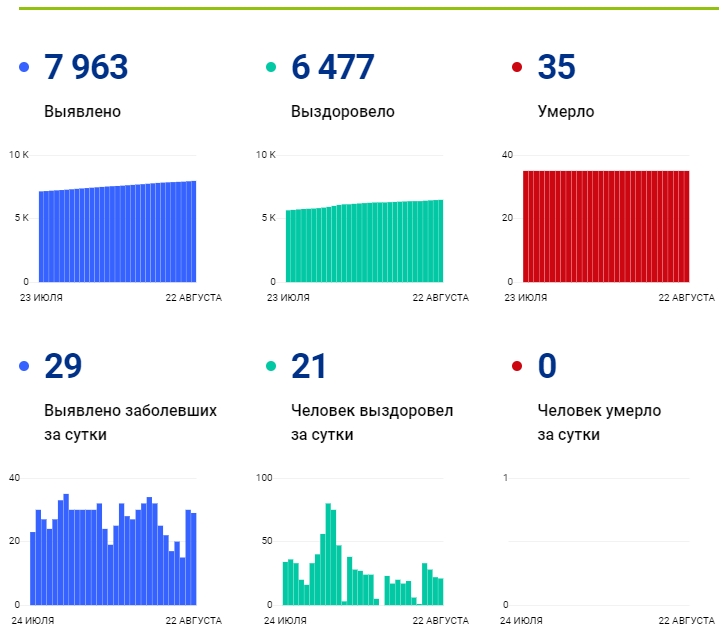Click the 7 963 total detected number
This screenshot has width=724, height=632.
tap(86, 67)
